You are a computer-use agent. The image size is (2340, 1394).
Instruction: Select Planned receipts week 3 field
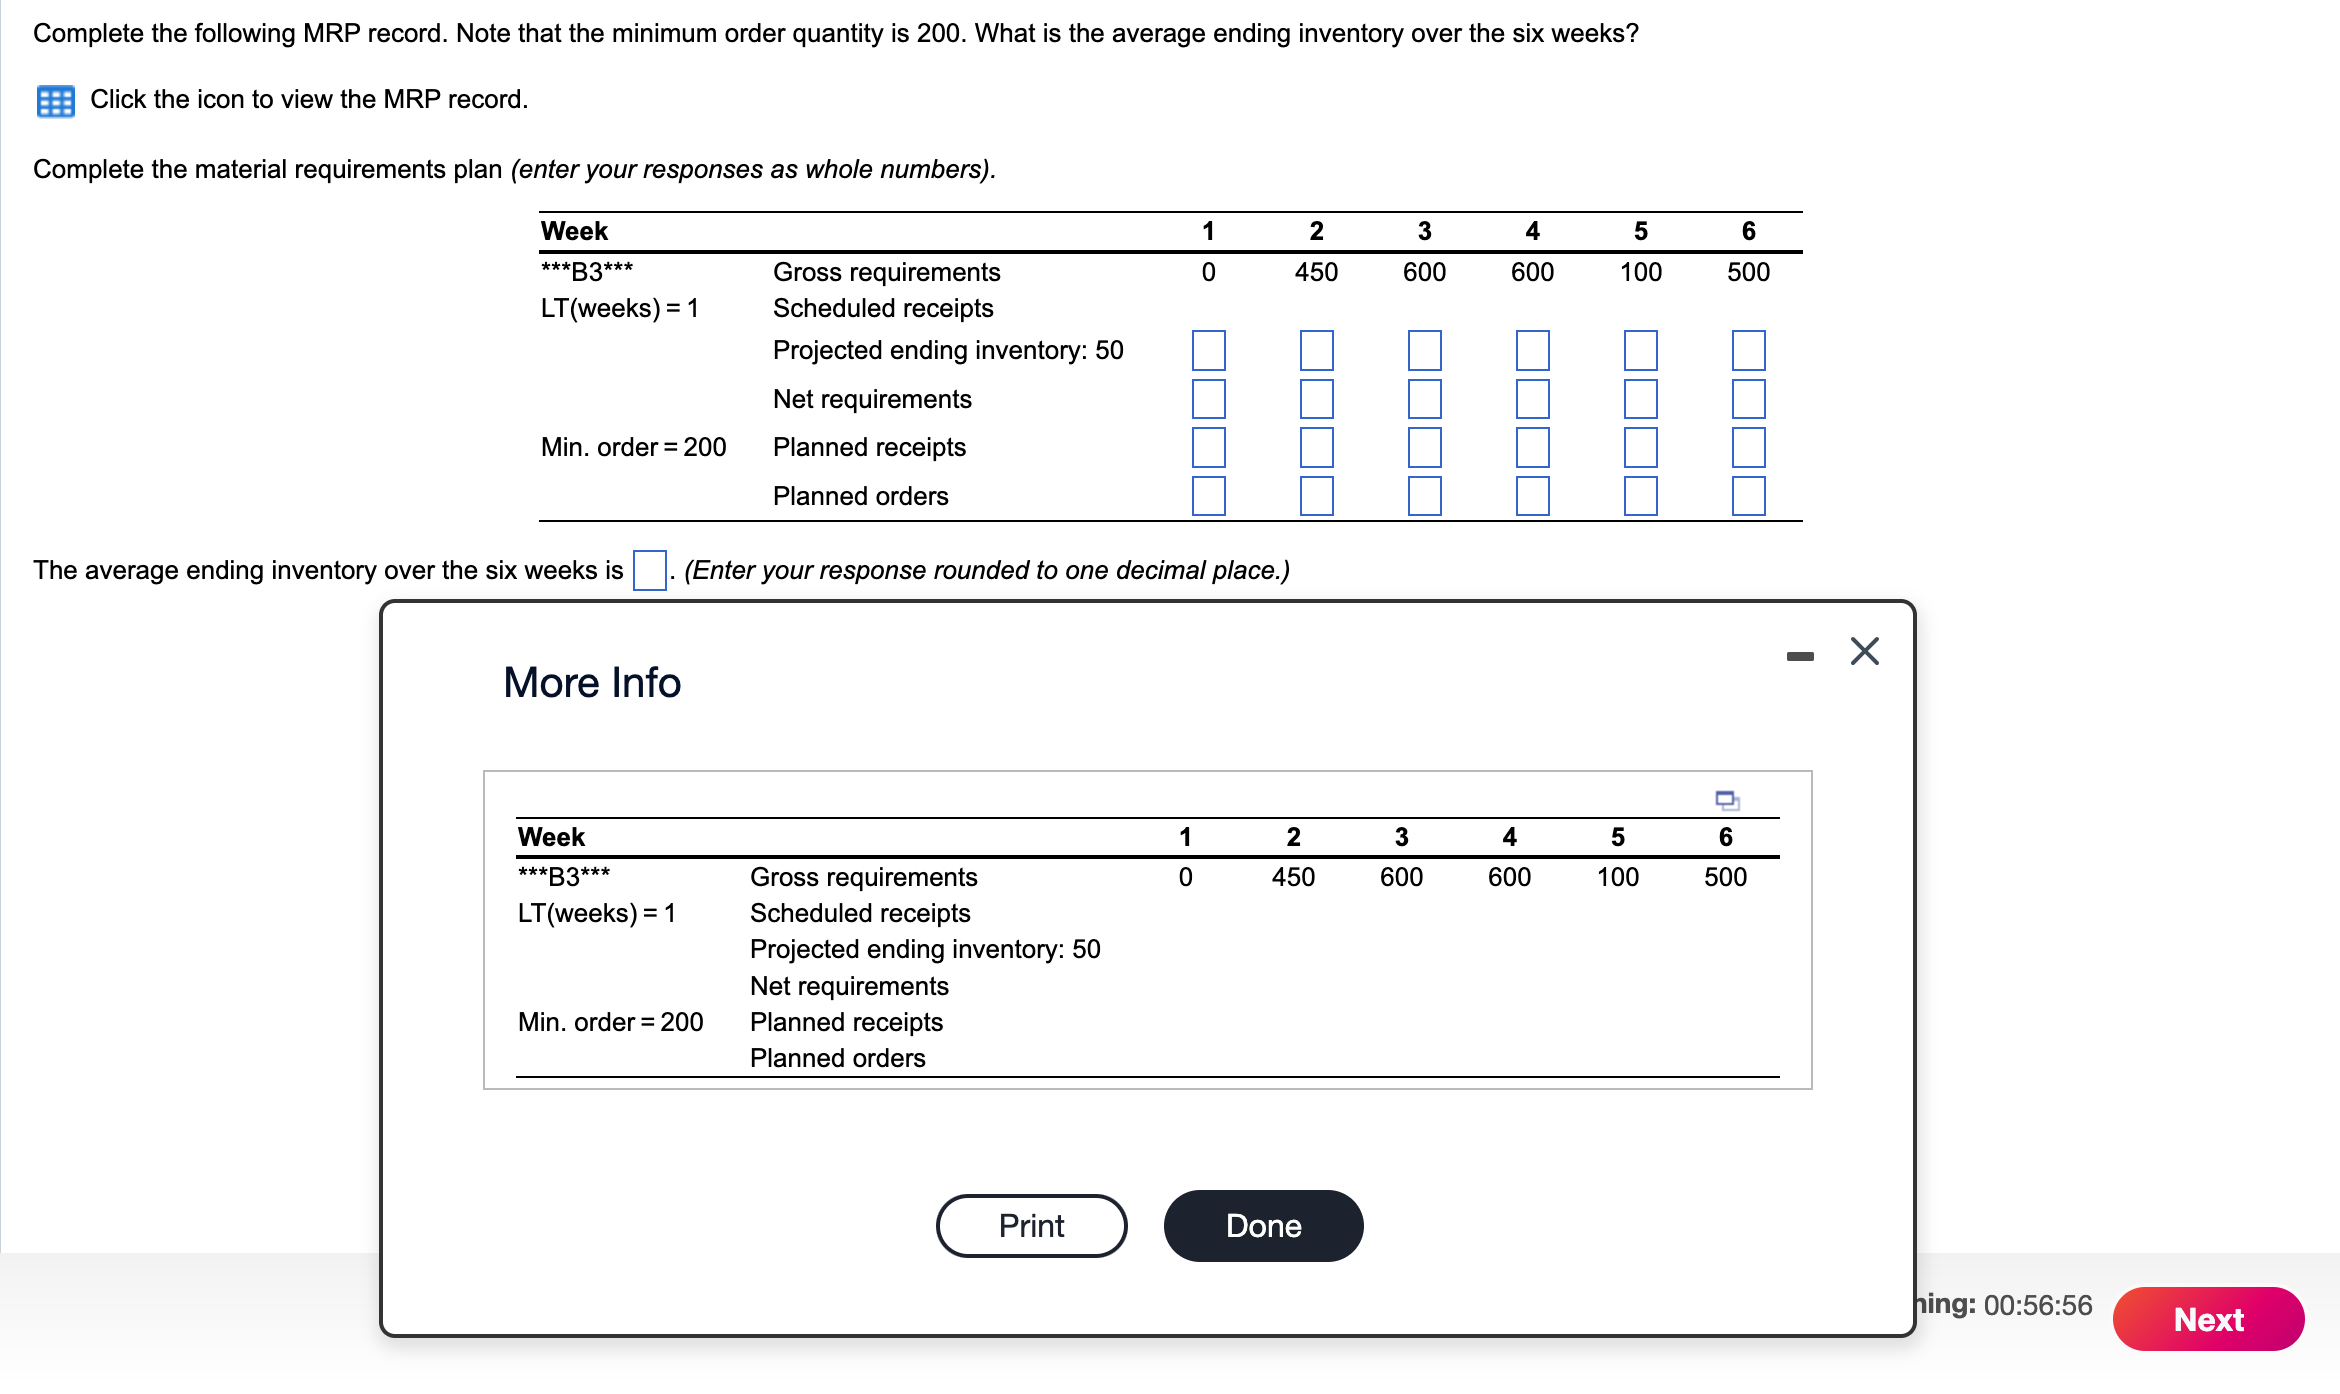[x=1424, y=447]
